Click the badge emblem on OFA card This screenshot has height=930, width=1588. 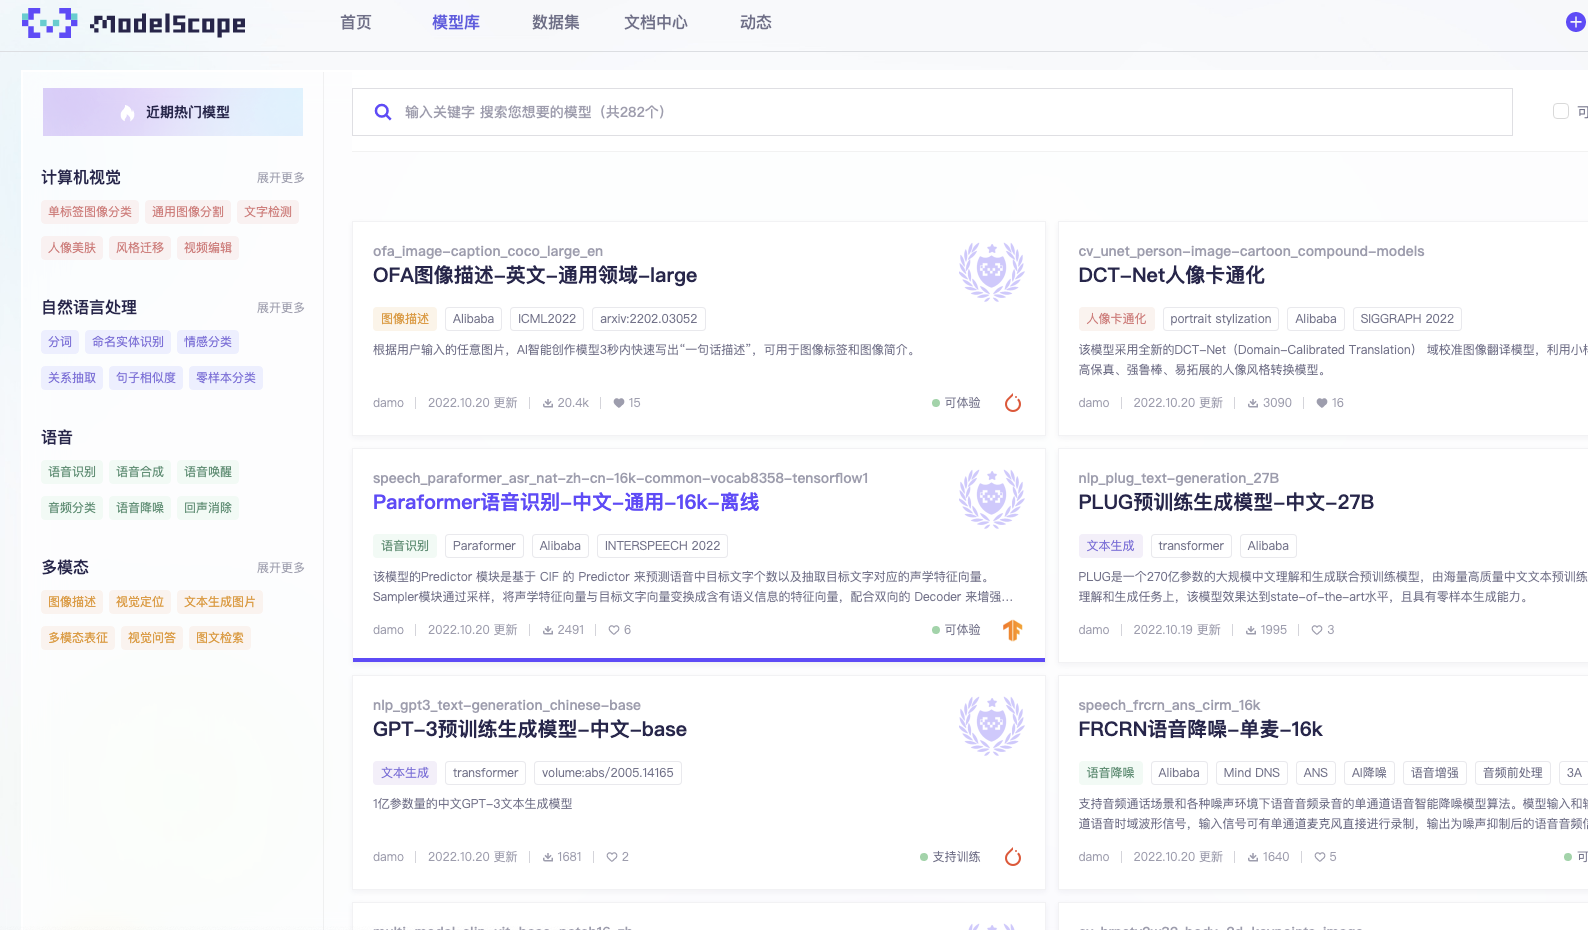(991, 271)
